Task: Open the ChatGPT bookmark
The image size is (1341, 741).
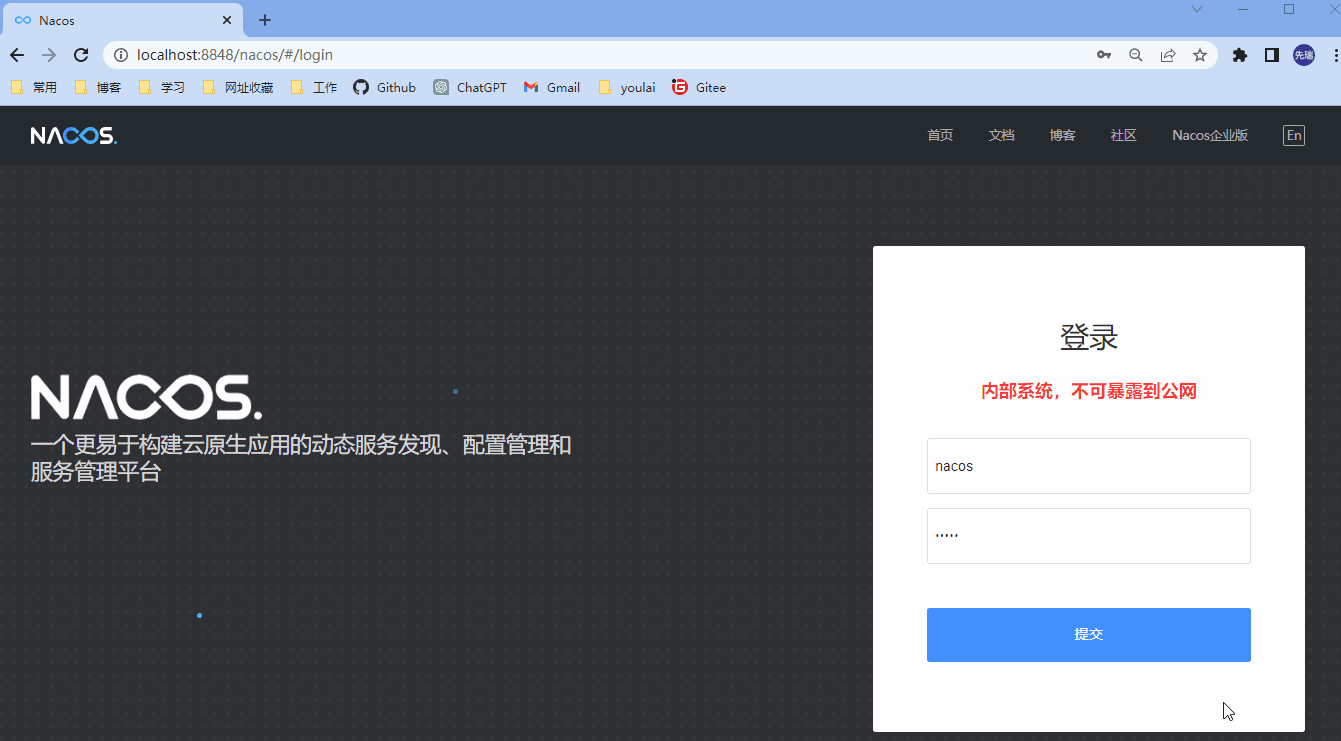Action: click(x=470, y=87)
